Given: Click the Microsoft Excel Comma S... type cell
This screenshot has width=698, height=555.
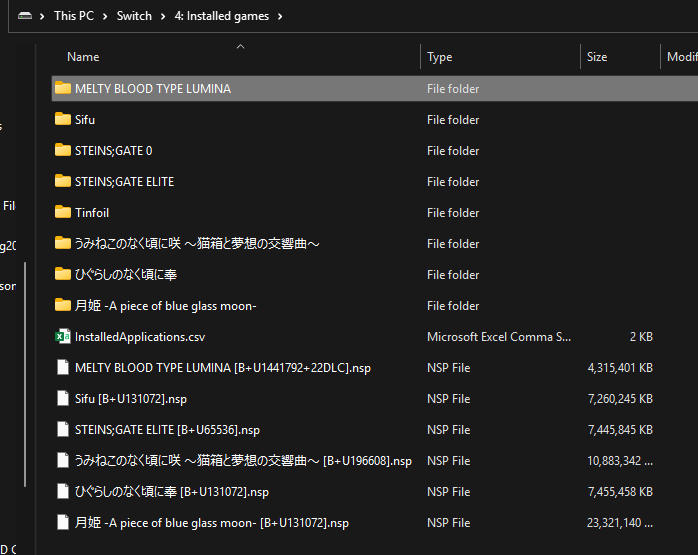Looking at the screenshot, I should (x=499, y=337).
